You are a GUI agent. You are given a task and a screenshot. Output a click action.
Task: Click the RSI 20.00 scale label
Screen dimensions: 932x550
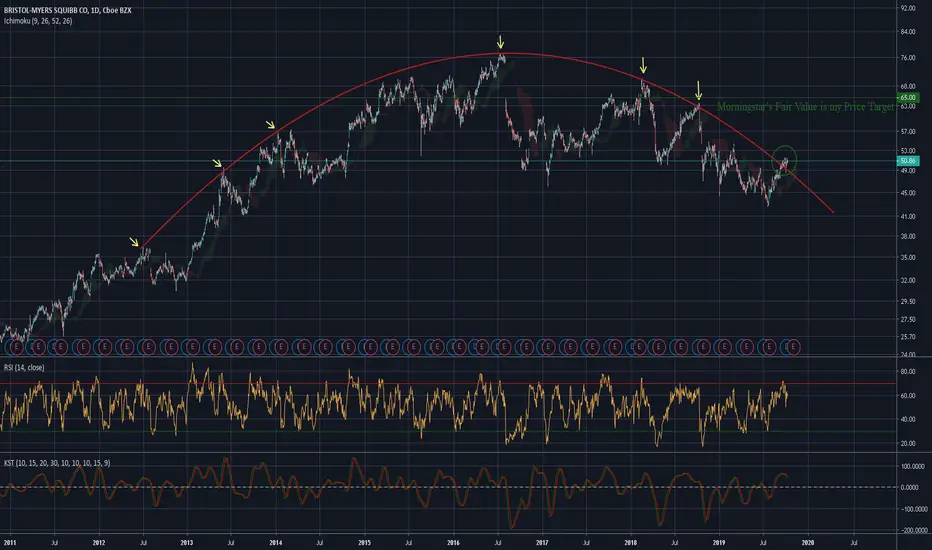908,444
